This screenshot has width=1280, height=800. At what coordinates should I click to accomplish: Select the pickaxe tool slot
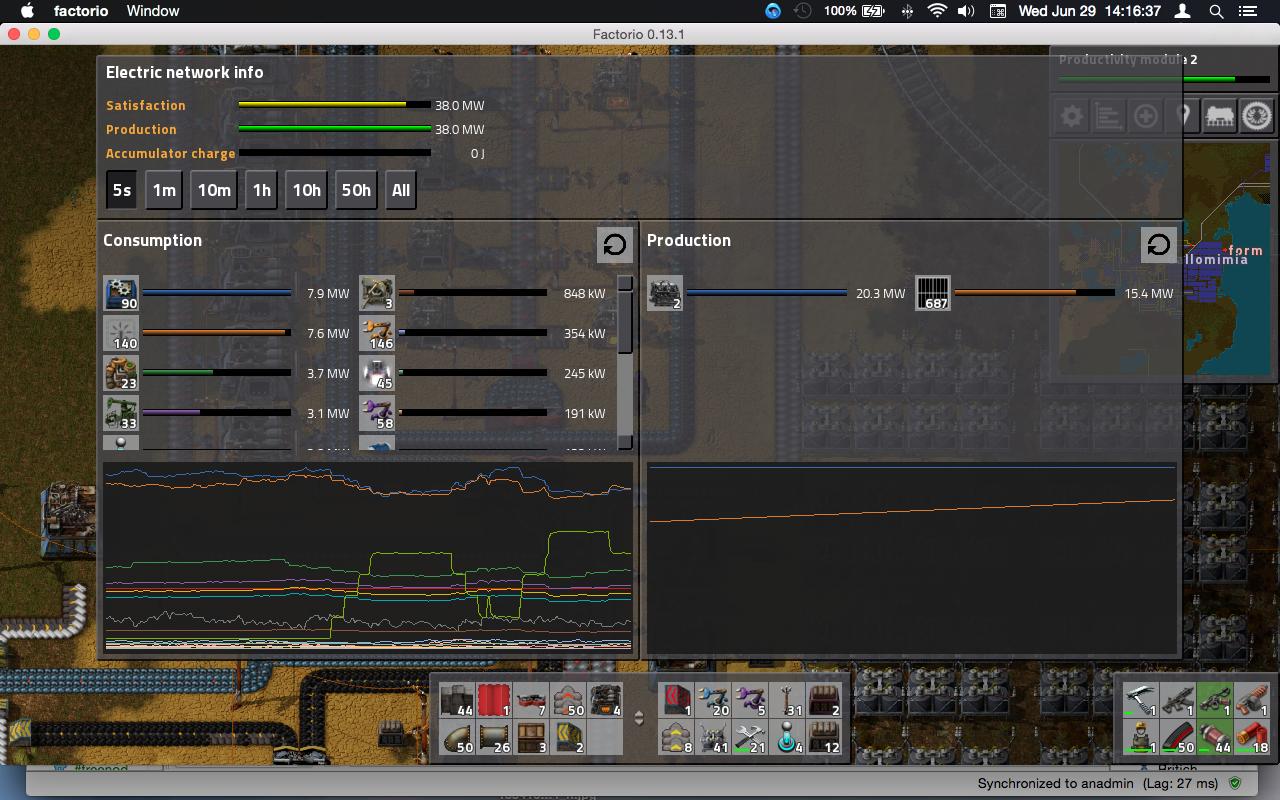tap(1141, 700)
